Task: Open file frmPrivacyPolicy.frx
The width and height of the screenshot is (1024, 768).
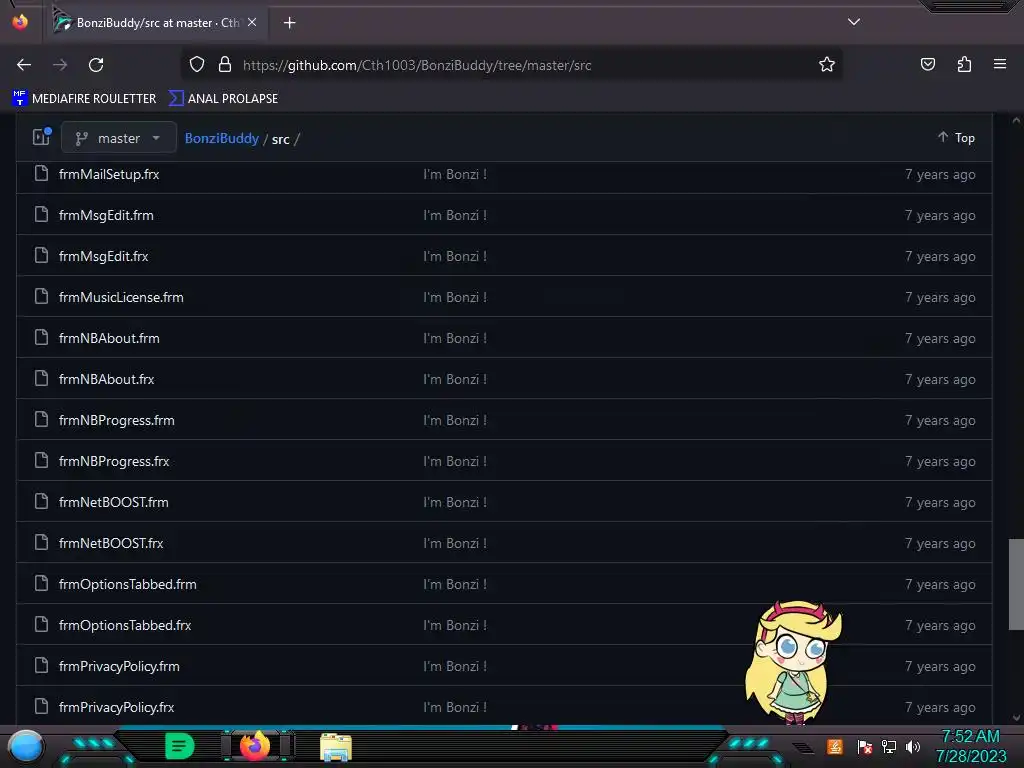Action: (117, 707)
